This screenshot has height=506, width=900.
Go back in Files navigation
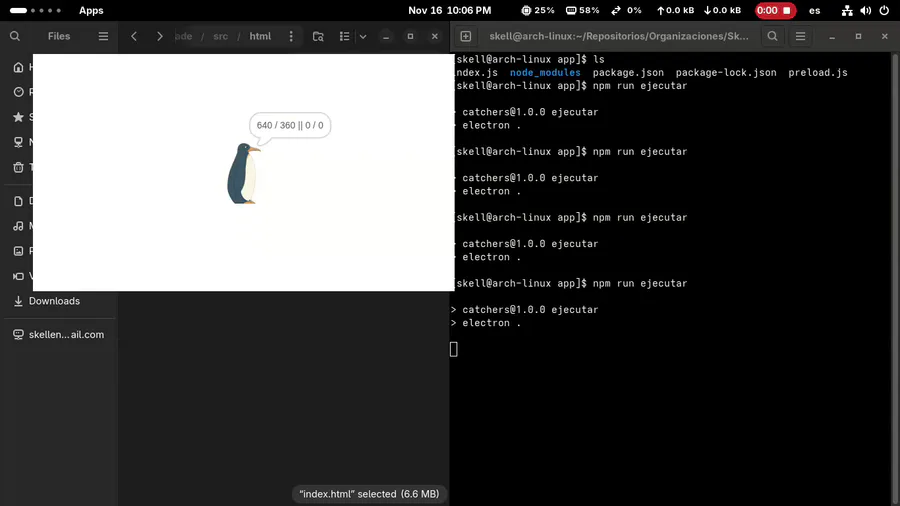tap(134, 36)
